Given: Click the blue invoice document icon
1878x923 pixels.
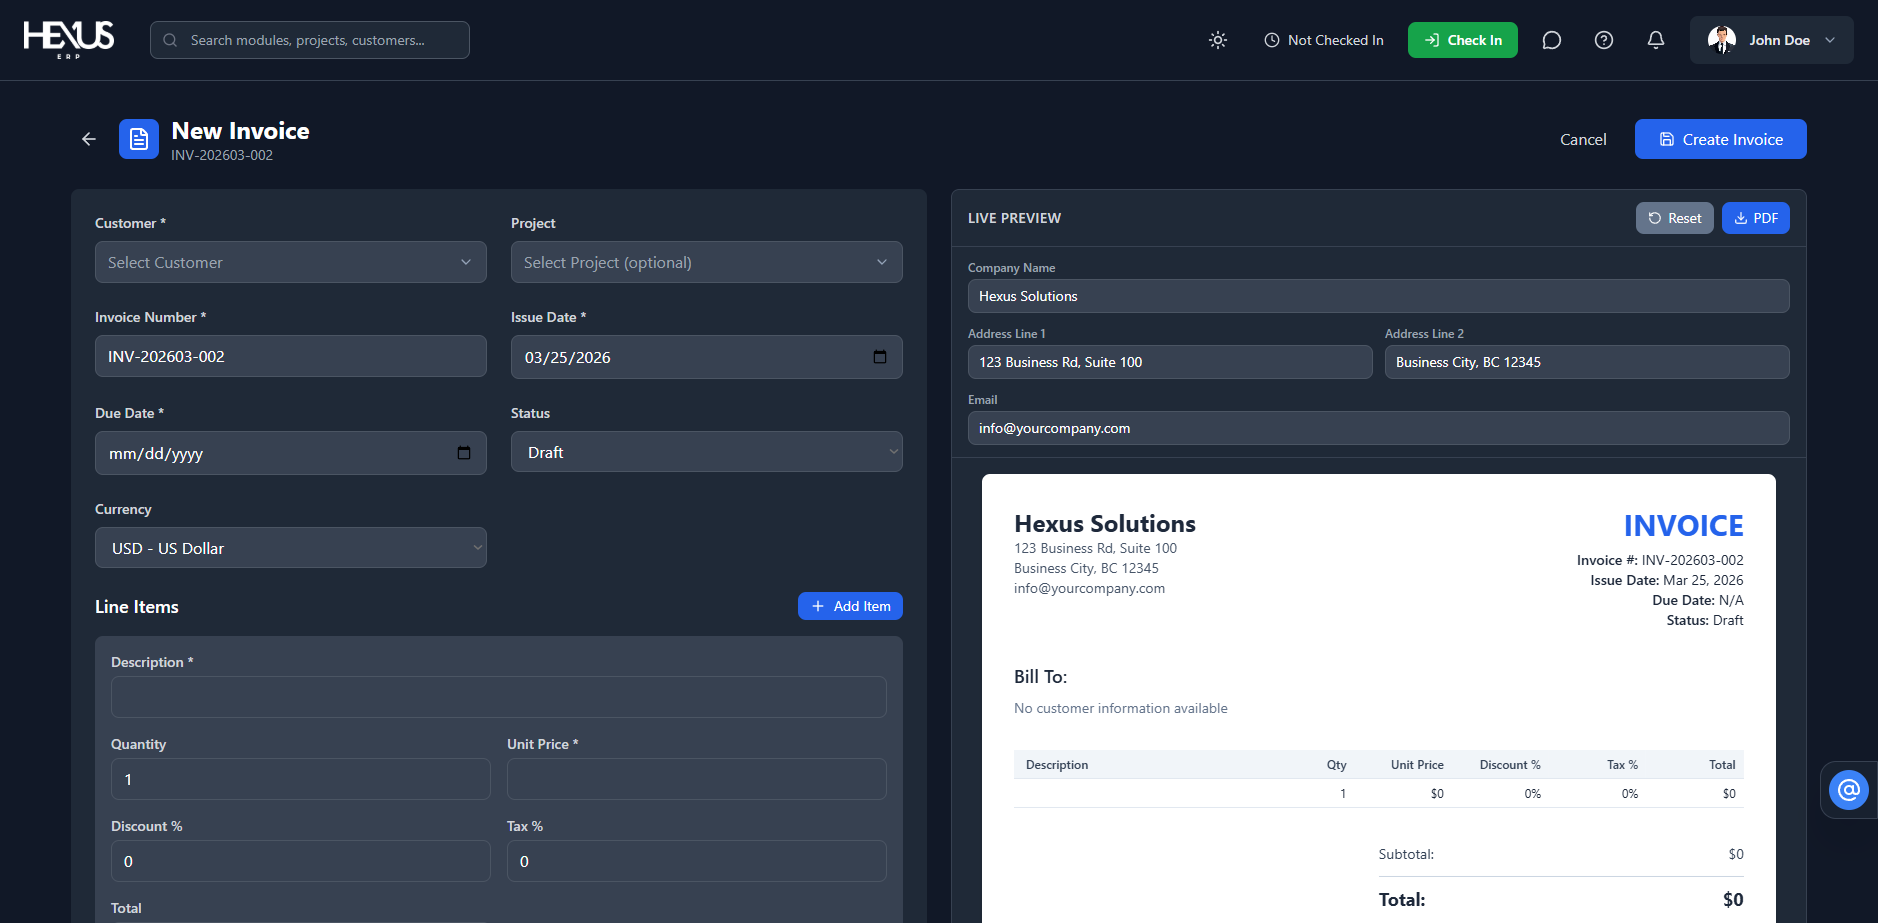Looking at the screenshot, I should coord(139,139).
